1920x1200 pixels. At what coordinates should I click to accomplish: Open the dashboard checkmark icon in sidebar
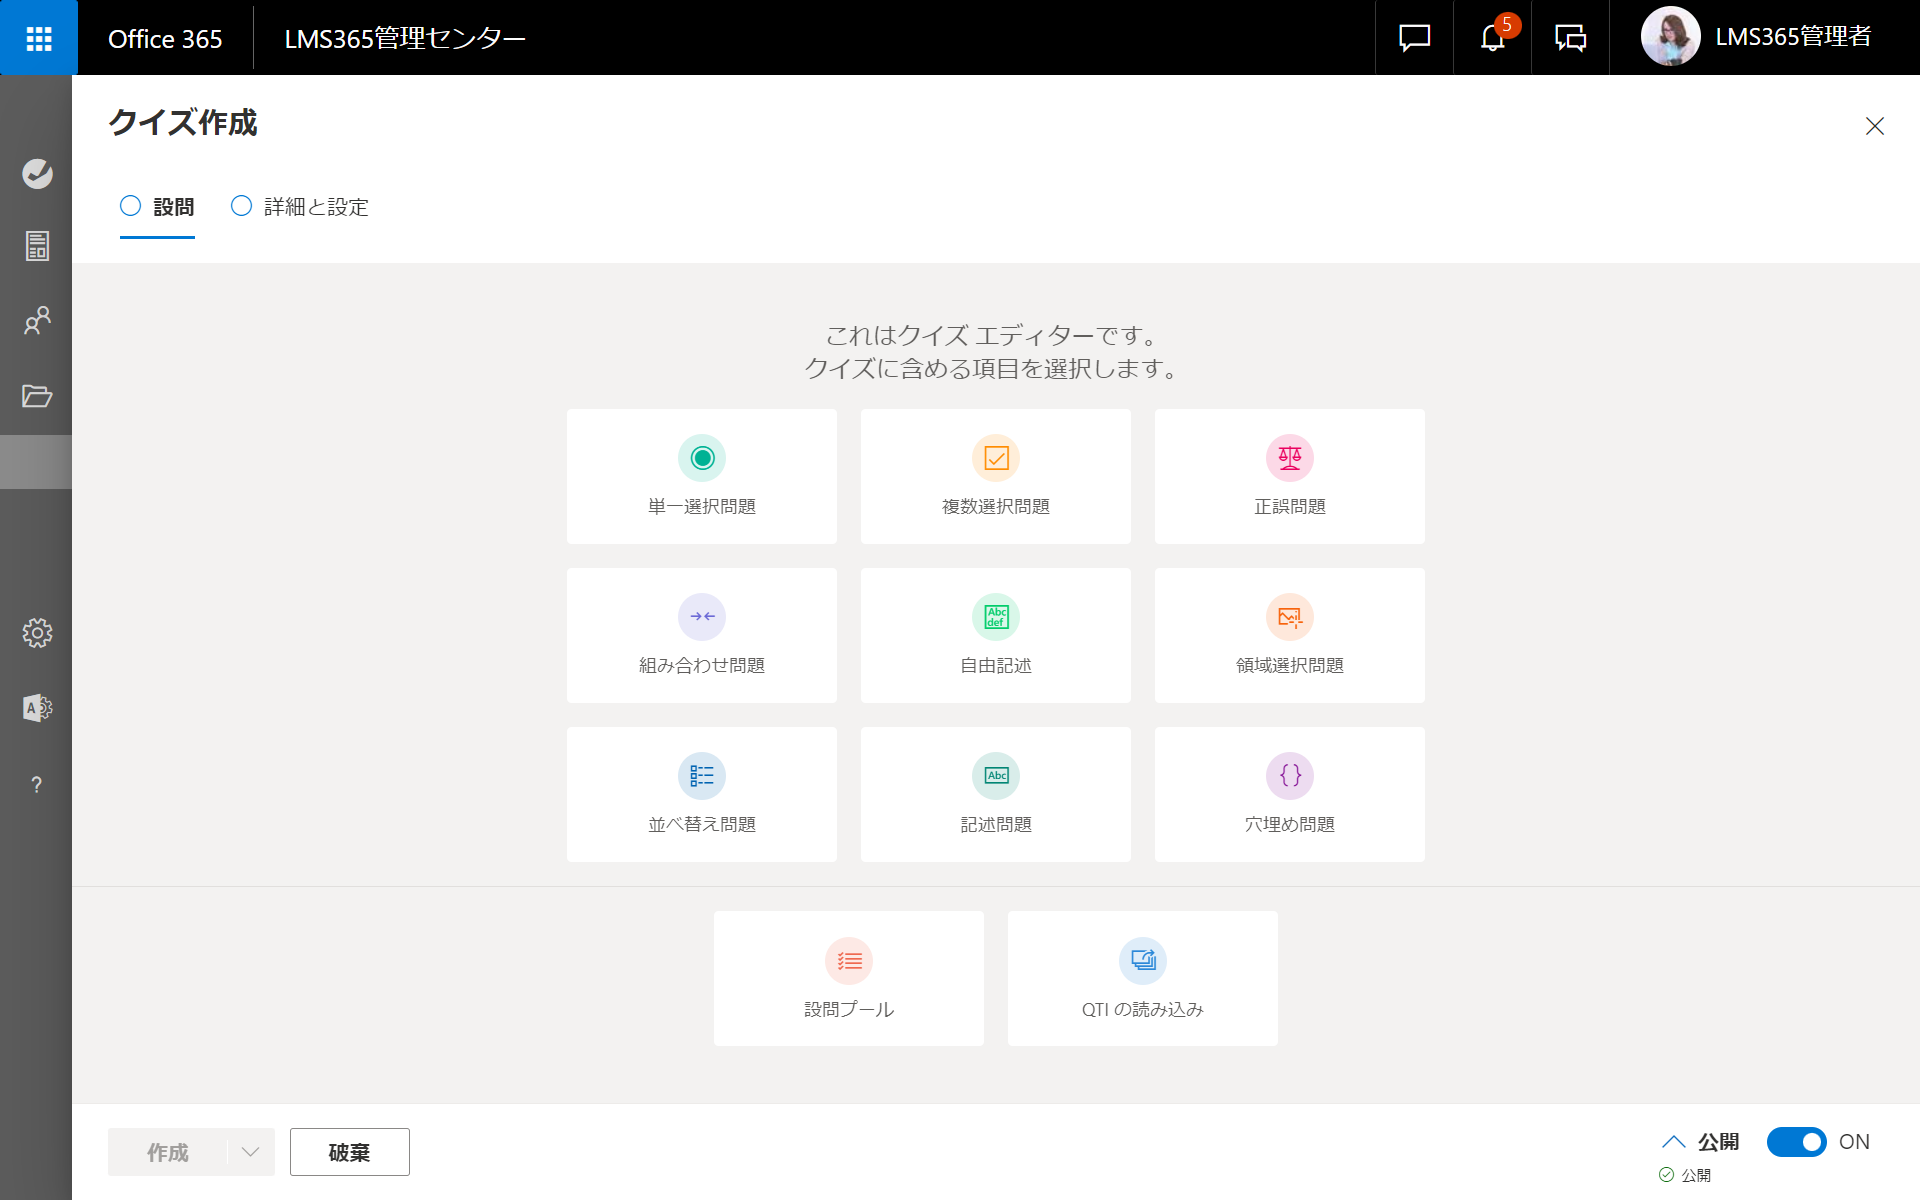(37, 174)
